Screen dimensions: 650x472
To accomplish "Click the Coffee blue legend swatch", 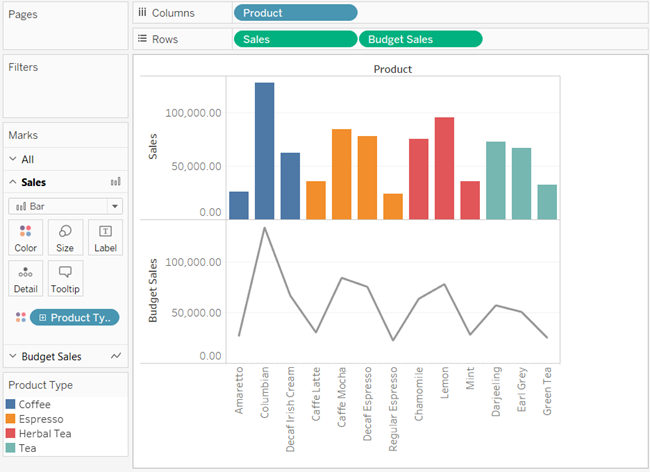I will pos(10,404).
